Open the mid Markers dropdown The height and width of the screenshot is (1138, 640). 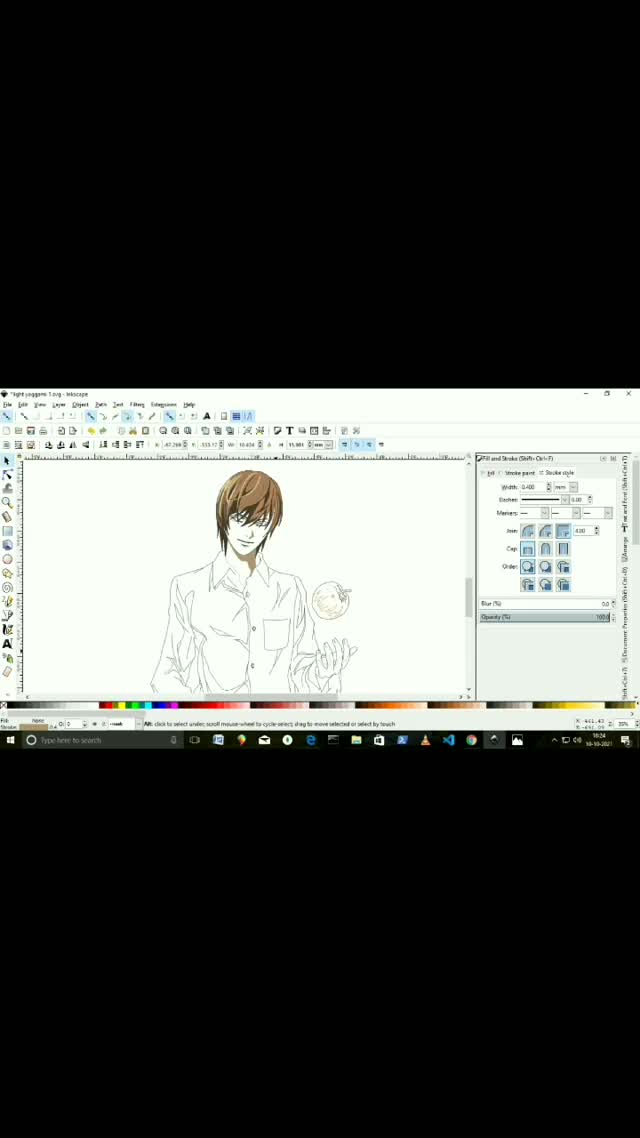point(566,513)
